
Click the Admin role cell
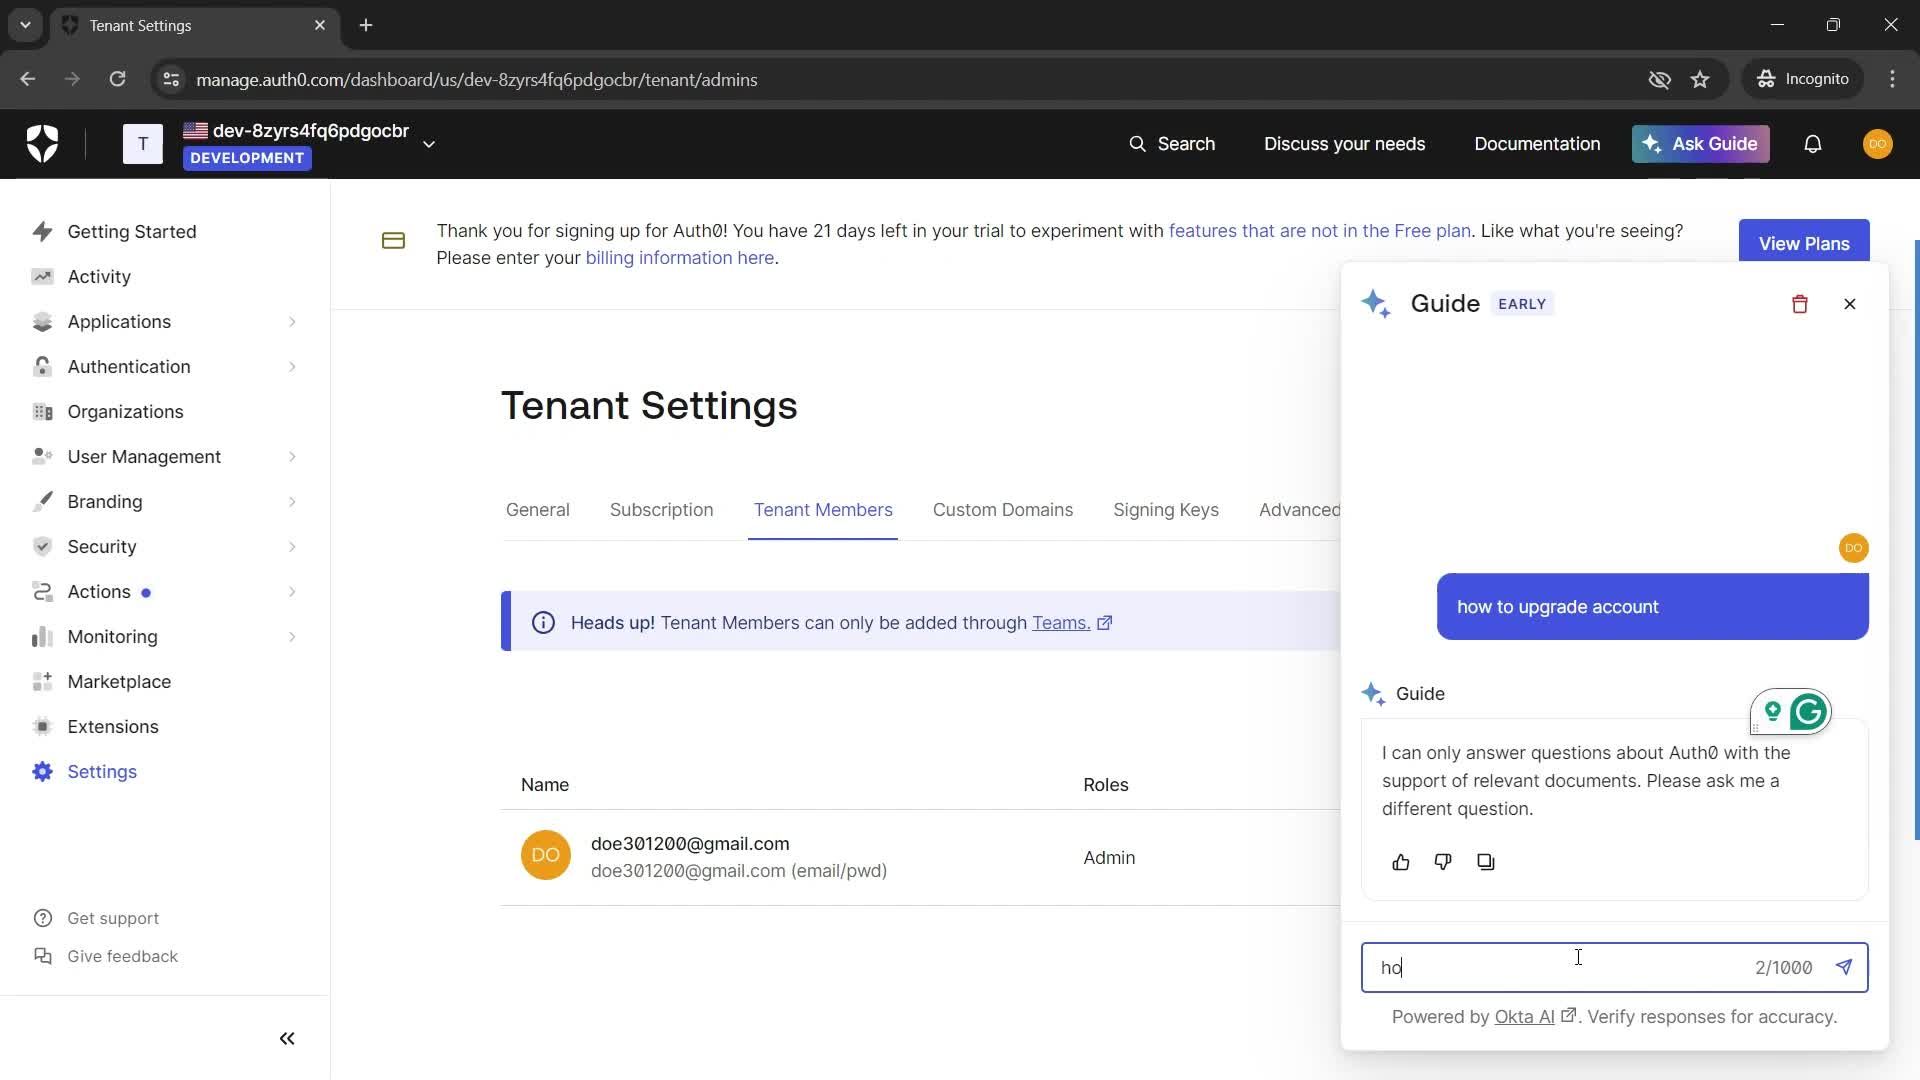pyautogui.click(x=1109, y=858)
